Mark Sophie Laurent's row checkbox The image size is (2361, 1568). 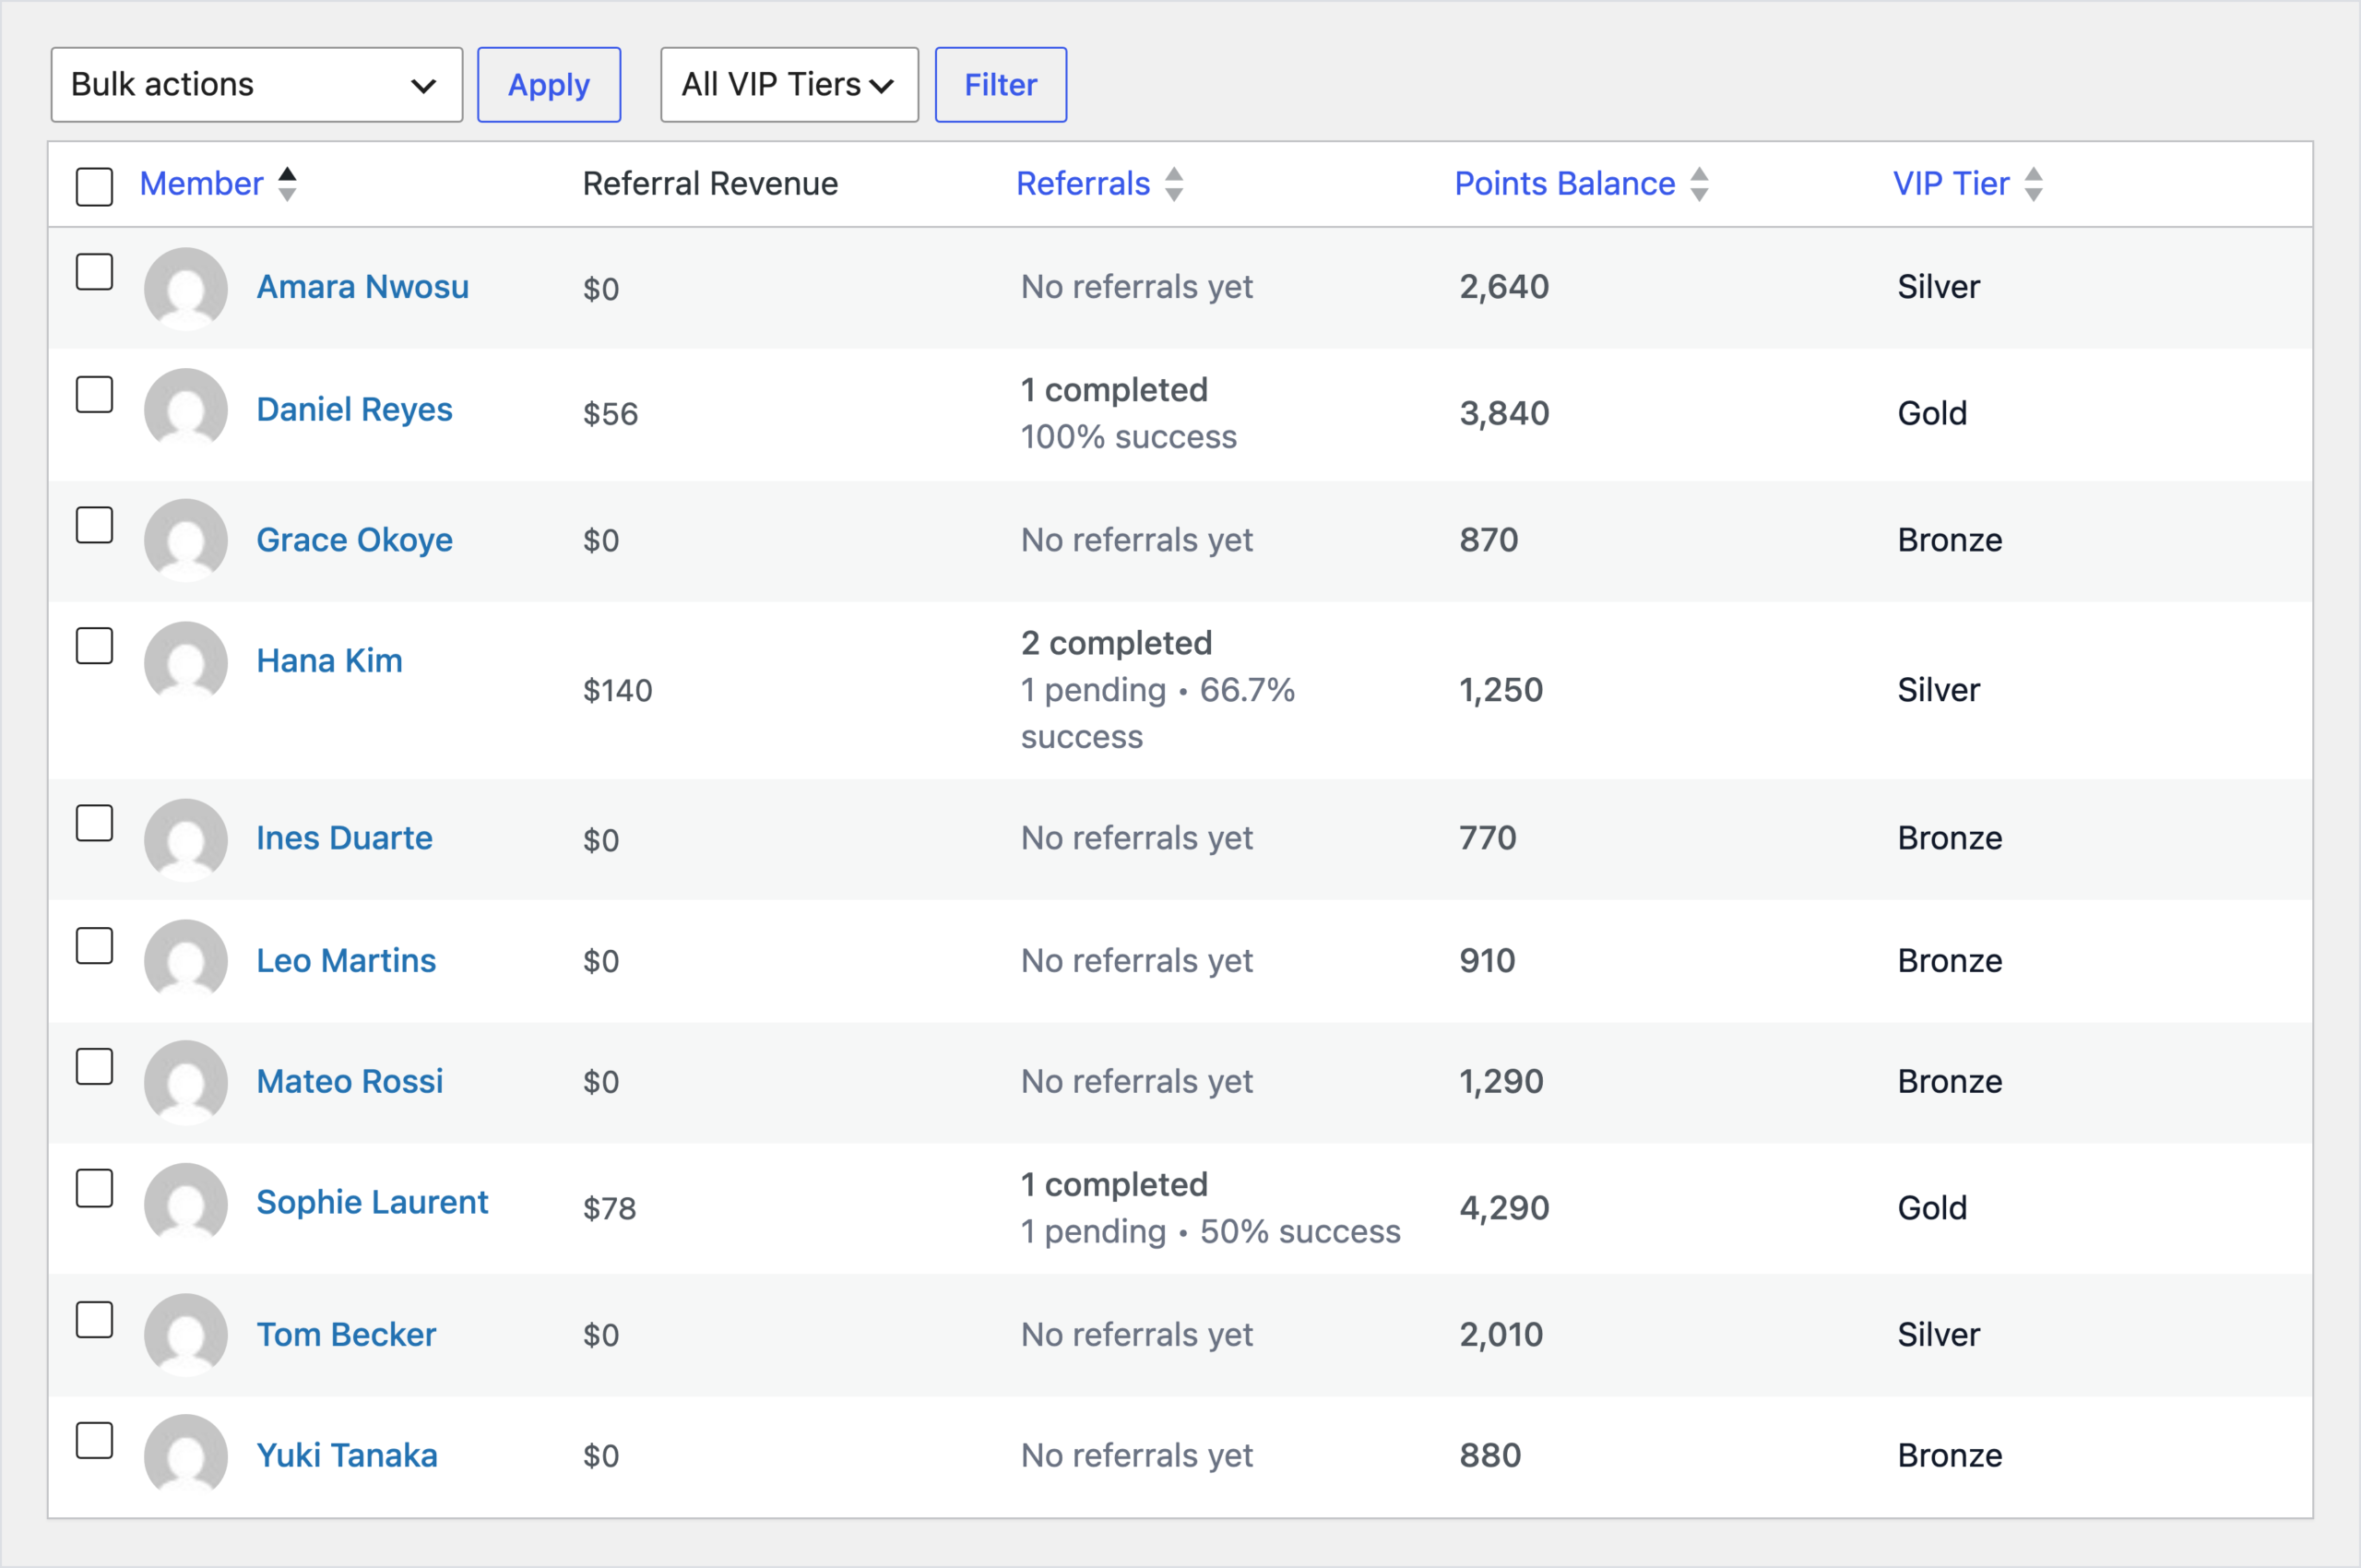(x=94, y=1189)
